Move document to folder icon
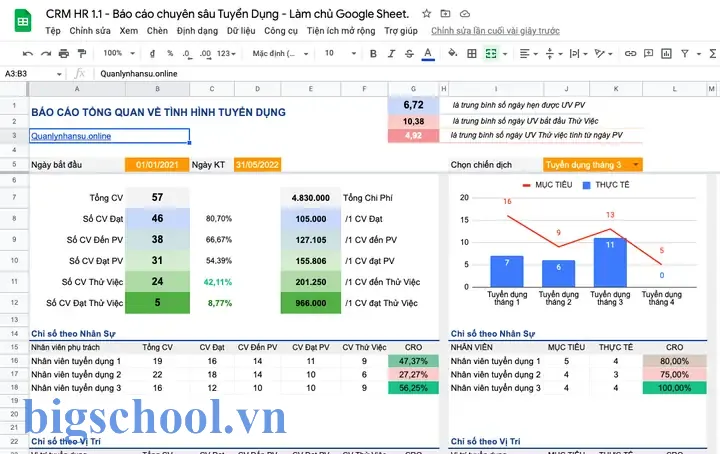 pyautogui.click(x=445, y=14)
